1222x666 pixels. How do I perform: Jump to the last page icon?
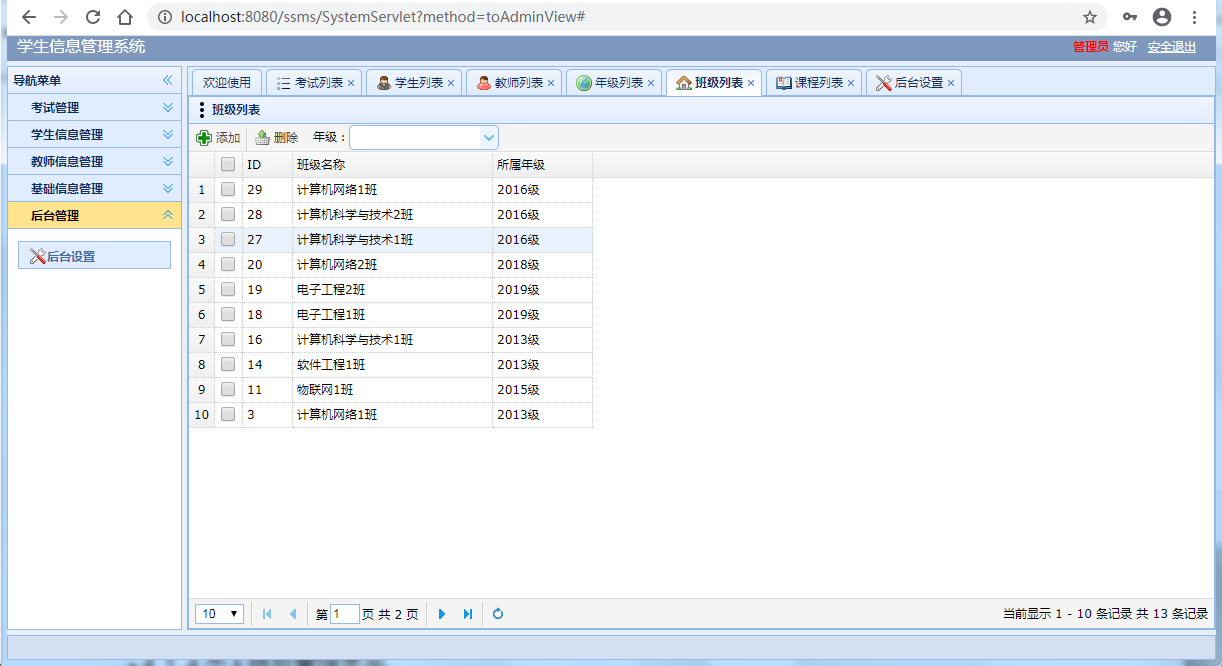pos(466,613)
